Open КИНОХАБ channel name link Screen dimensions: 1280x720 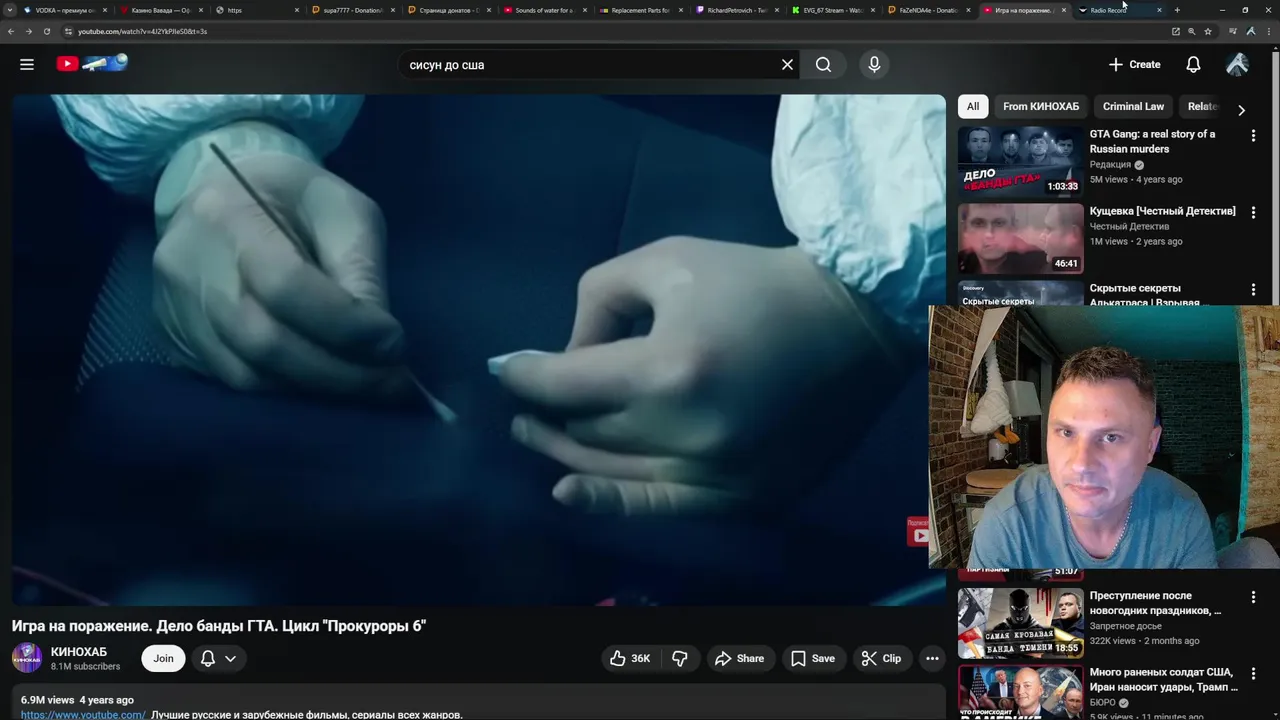click(x=79, y=652)
